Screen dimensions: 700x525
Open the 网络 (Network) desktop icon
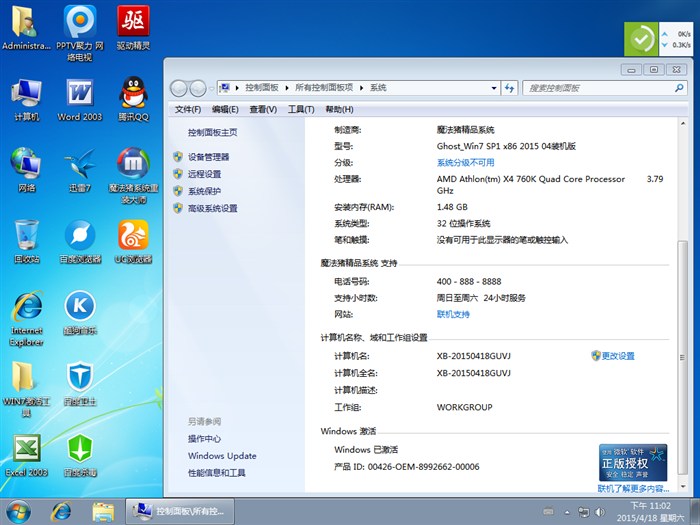[x=26, y=170]
